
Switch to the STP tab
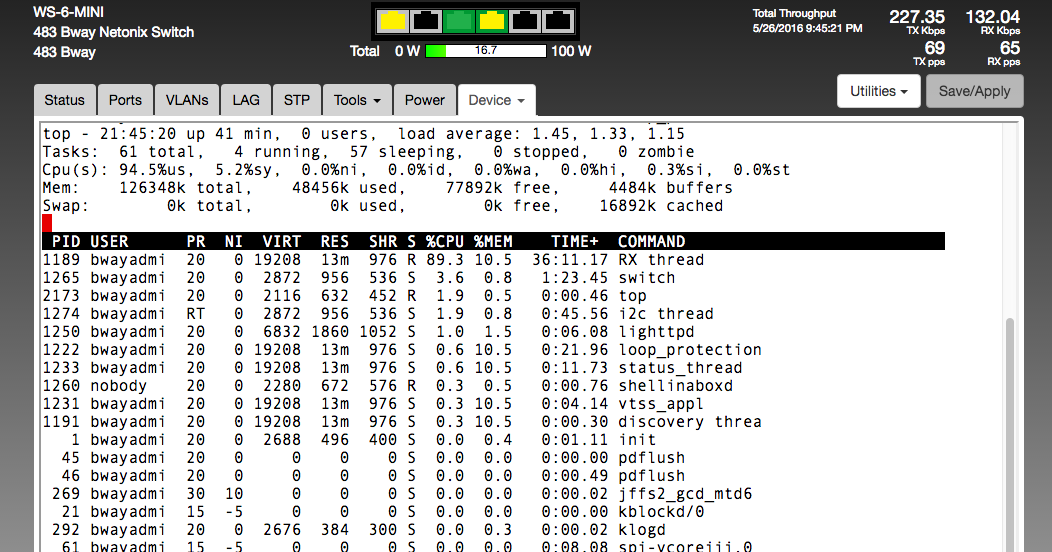[x=296, y=100]
